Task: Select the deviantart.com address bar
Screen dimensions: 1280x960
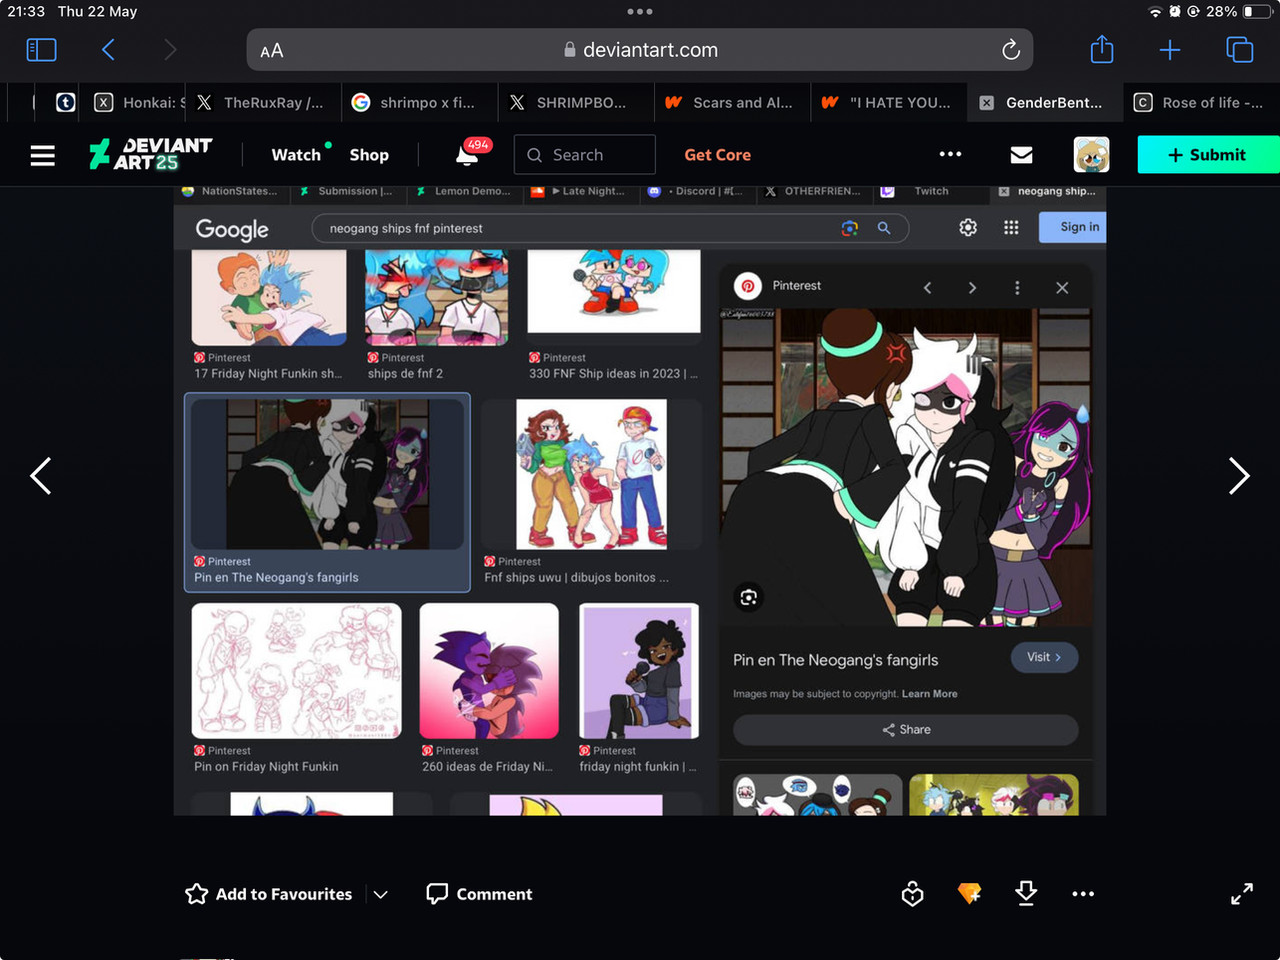Action: coord(640,50)
